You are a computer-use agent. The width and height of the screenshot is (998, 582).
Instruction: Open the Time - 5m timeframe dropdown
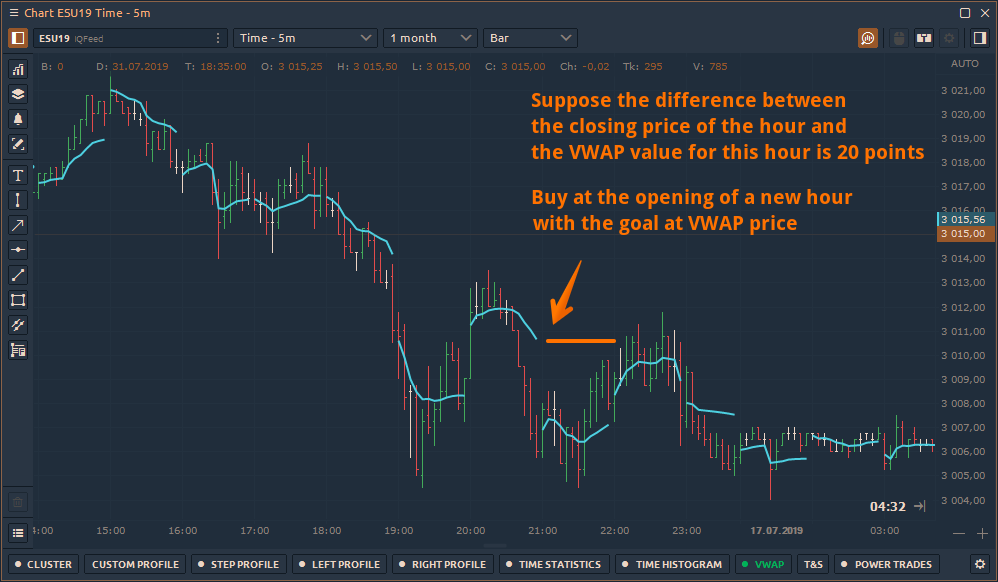pos(305,38)
